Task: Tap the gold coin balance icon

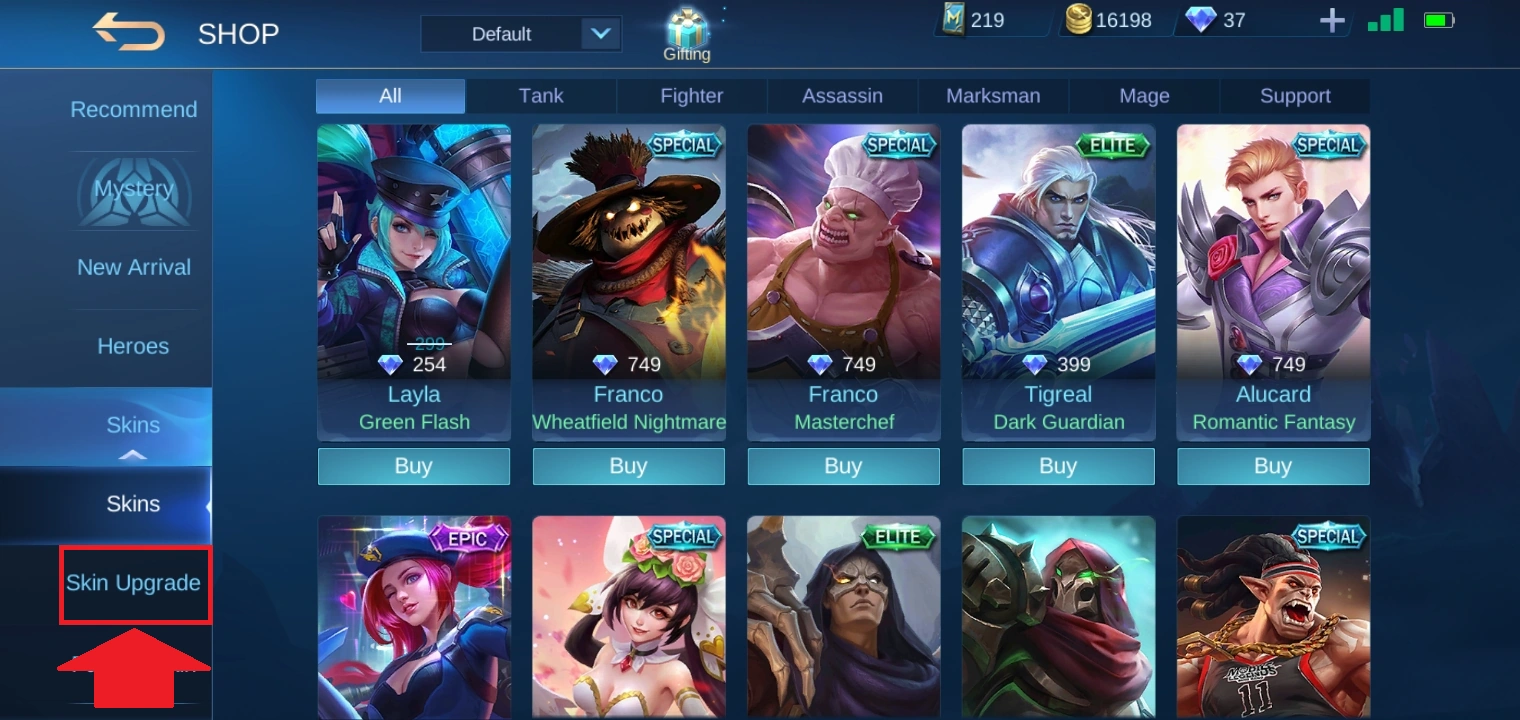Action: pyautogui.click(x=1078, y=19)
